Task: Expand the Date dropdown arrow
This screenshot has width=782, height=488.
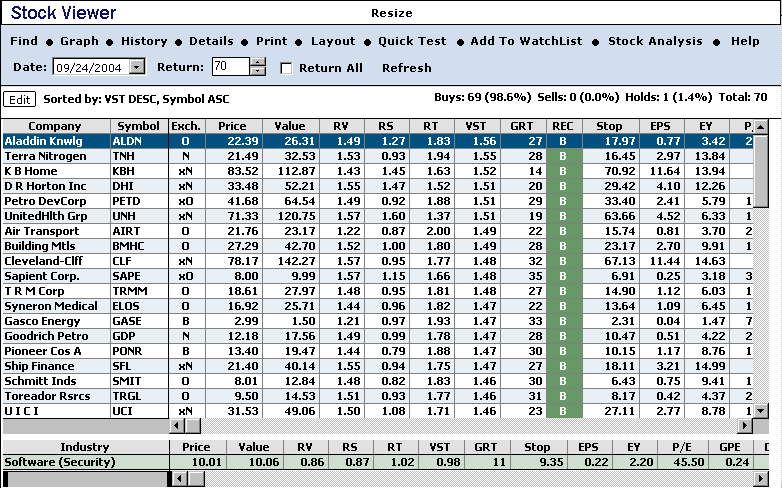Action: 137,67
